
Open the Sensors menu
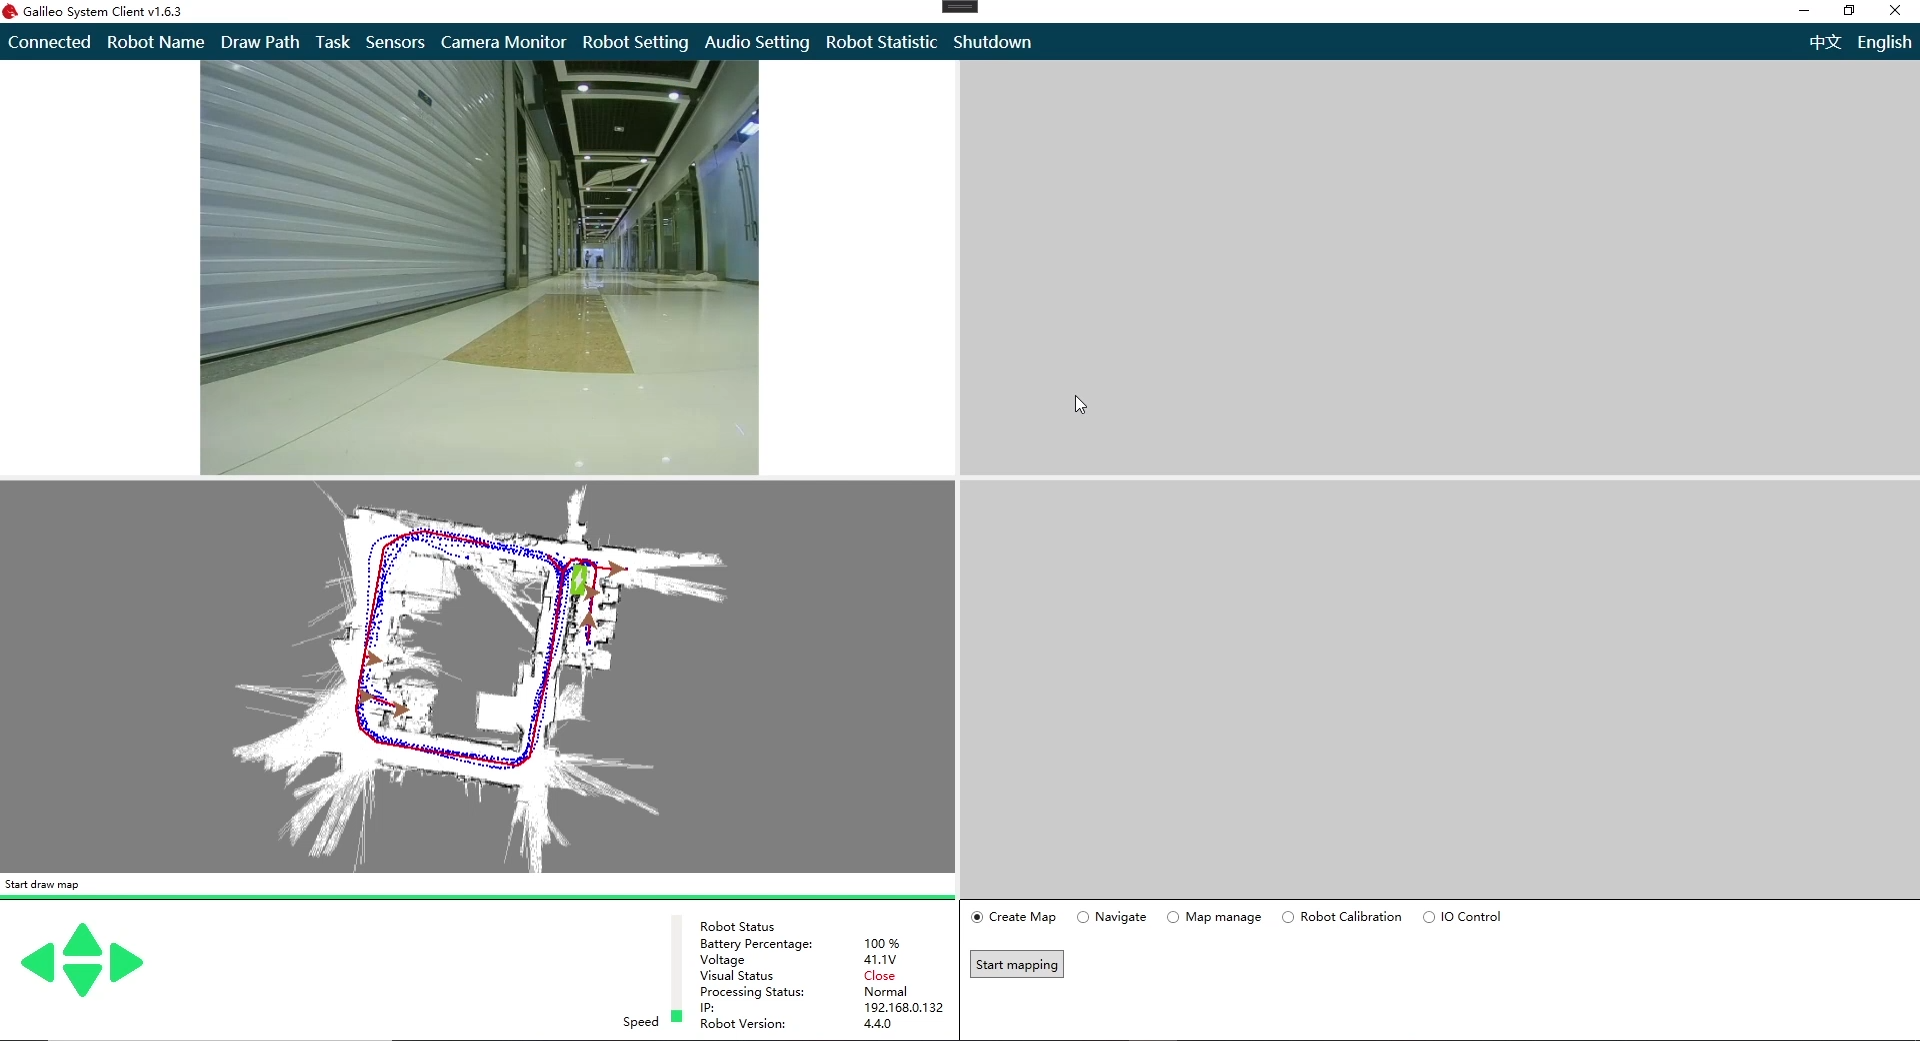395,42
